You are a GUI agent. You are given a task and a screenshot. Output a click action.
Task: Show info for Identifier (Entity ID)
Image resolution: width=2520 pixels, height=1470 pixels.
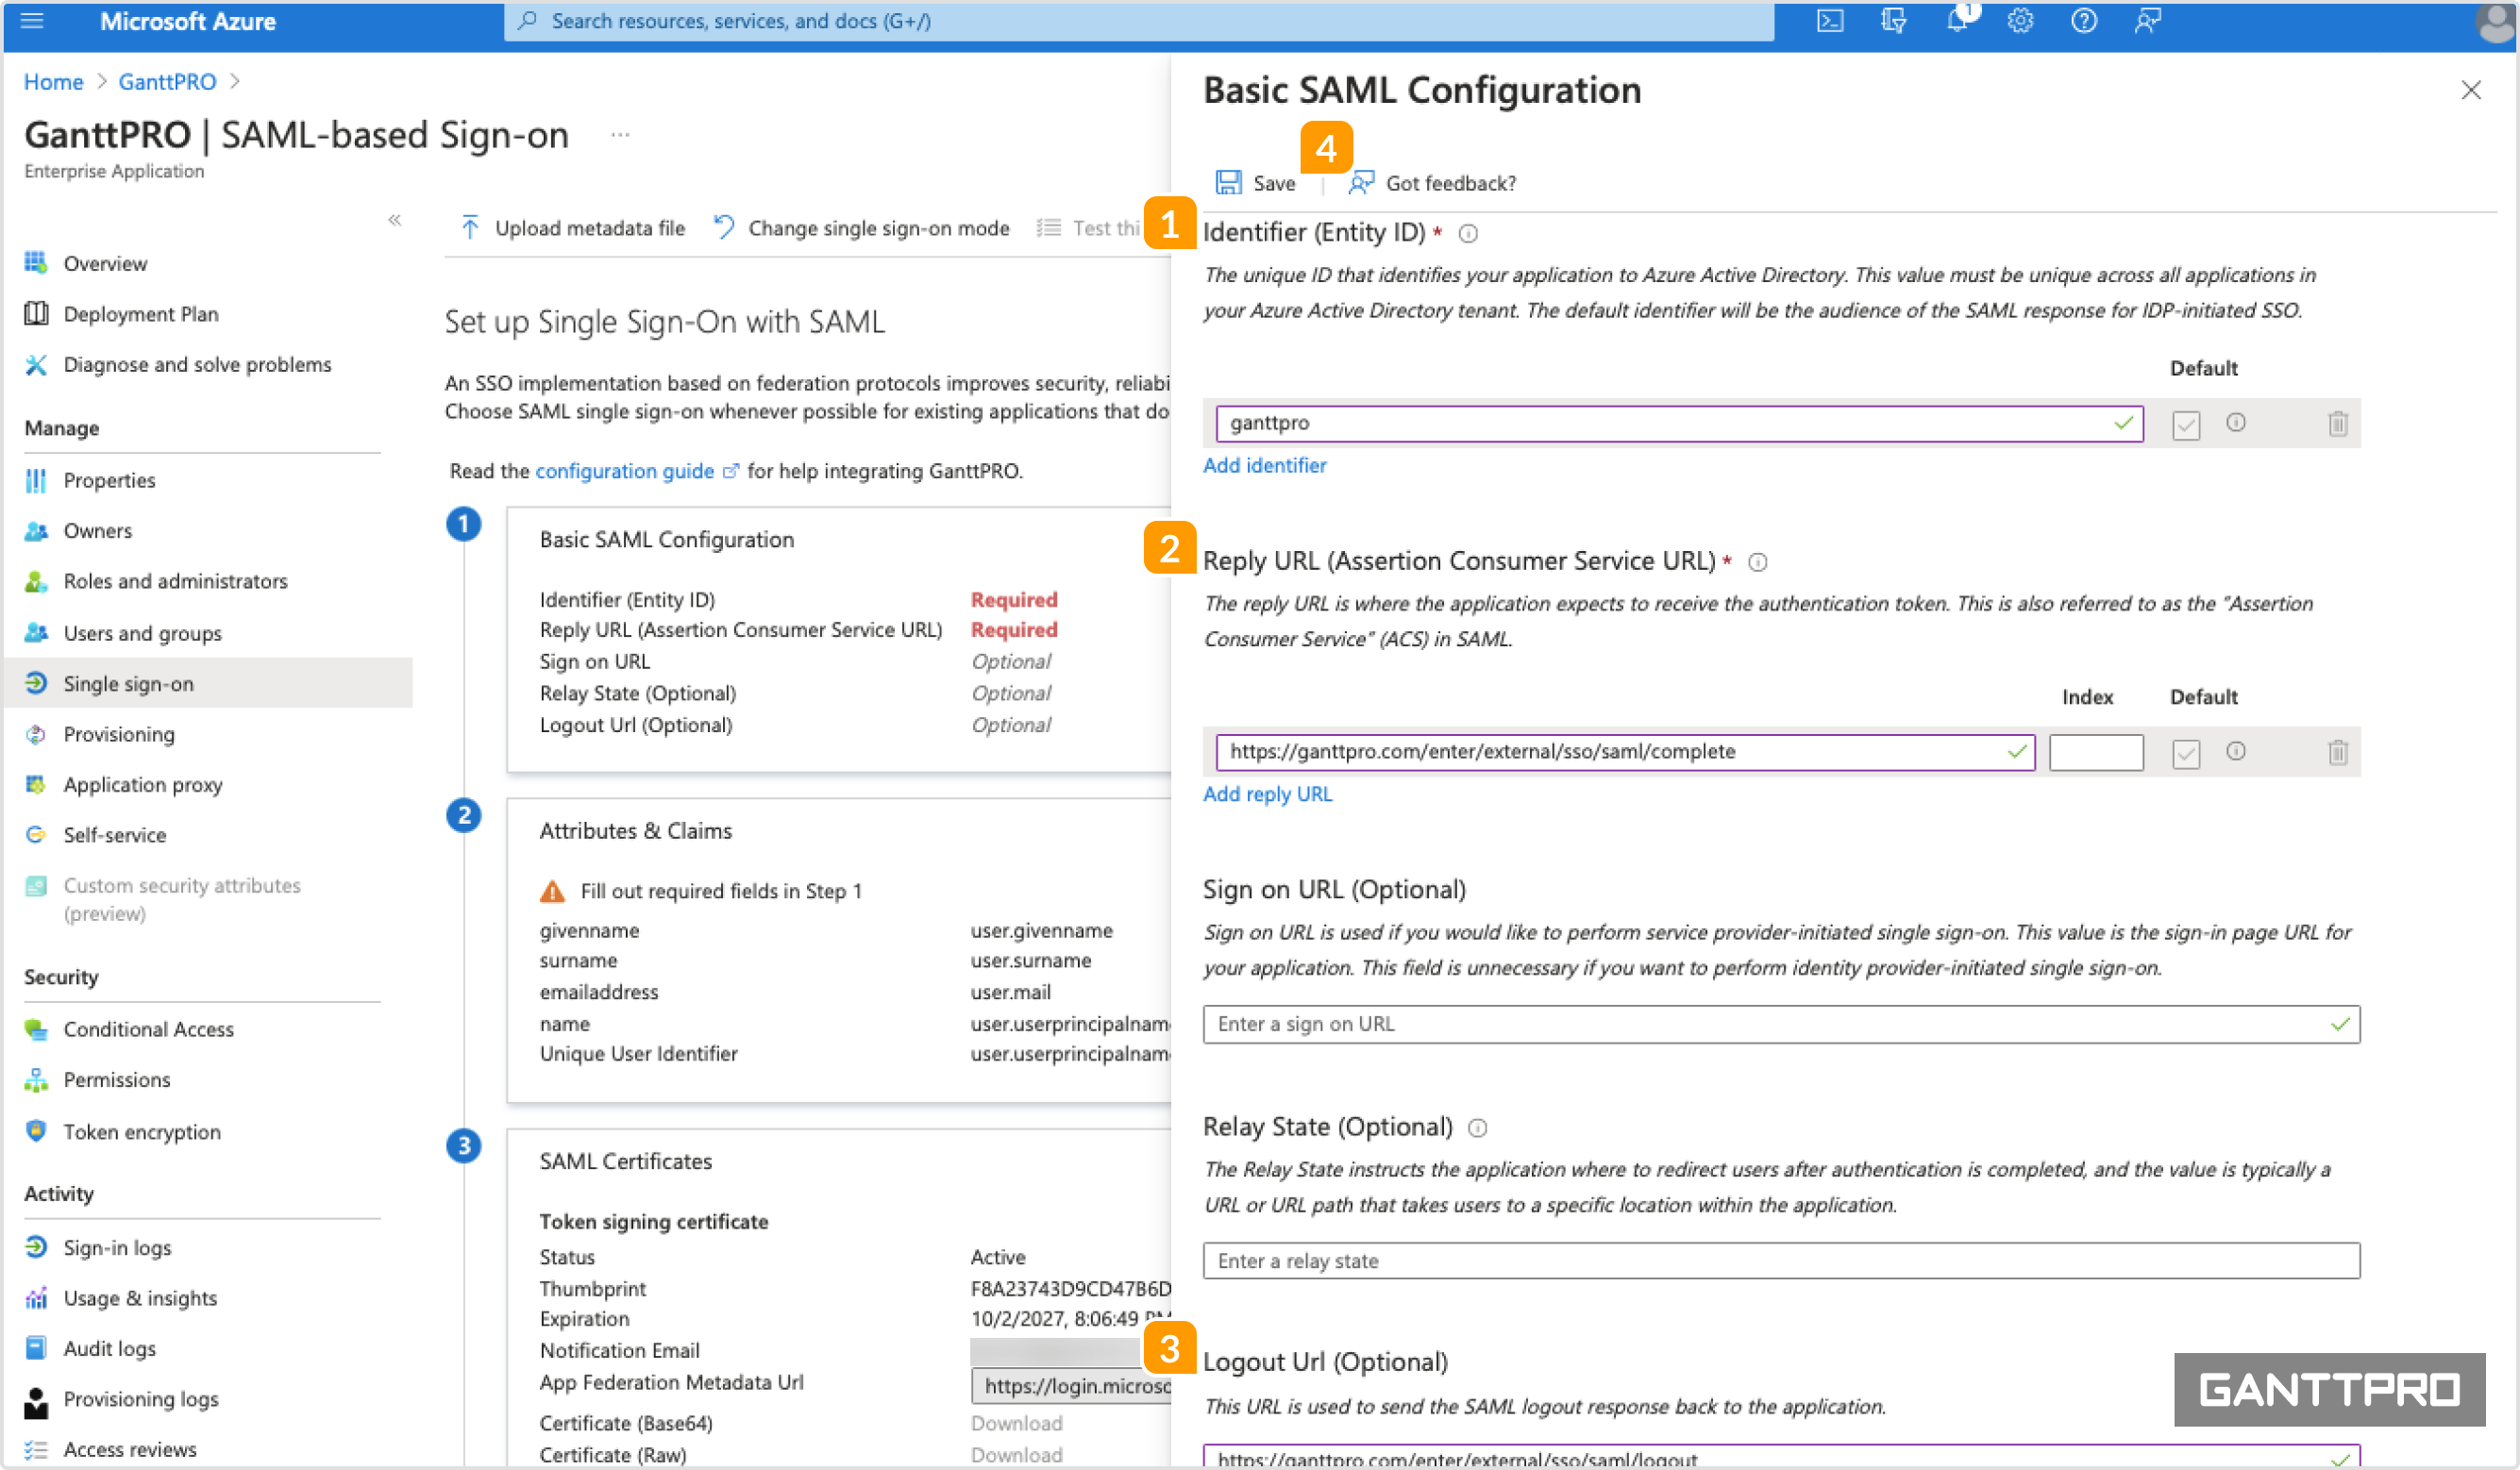[x=1468, y=233]
